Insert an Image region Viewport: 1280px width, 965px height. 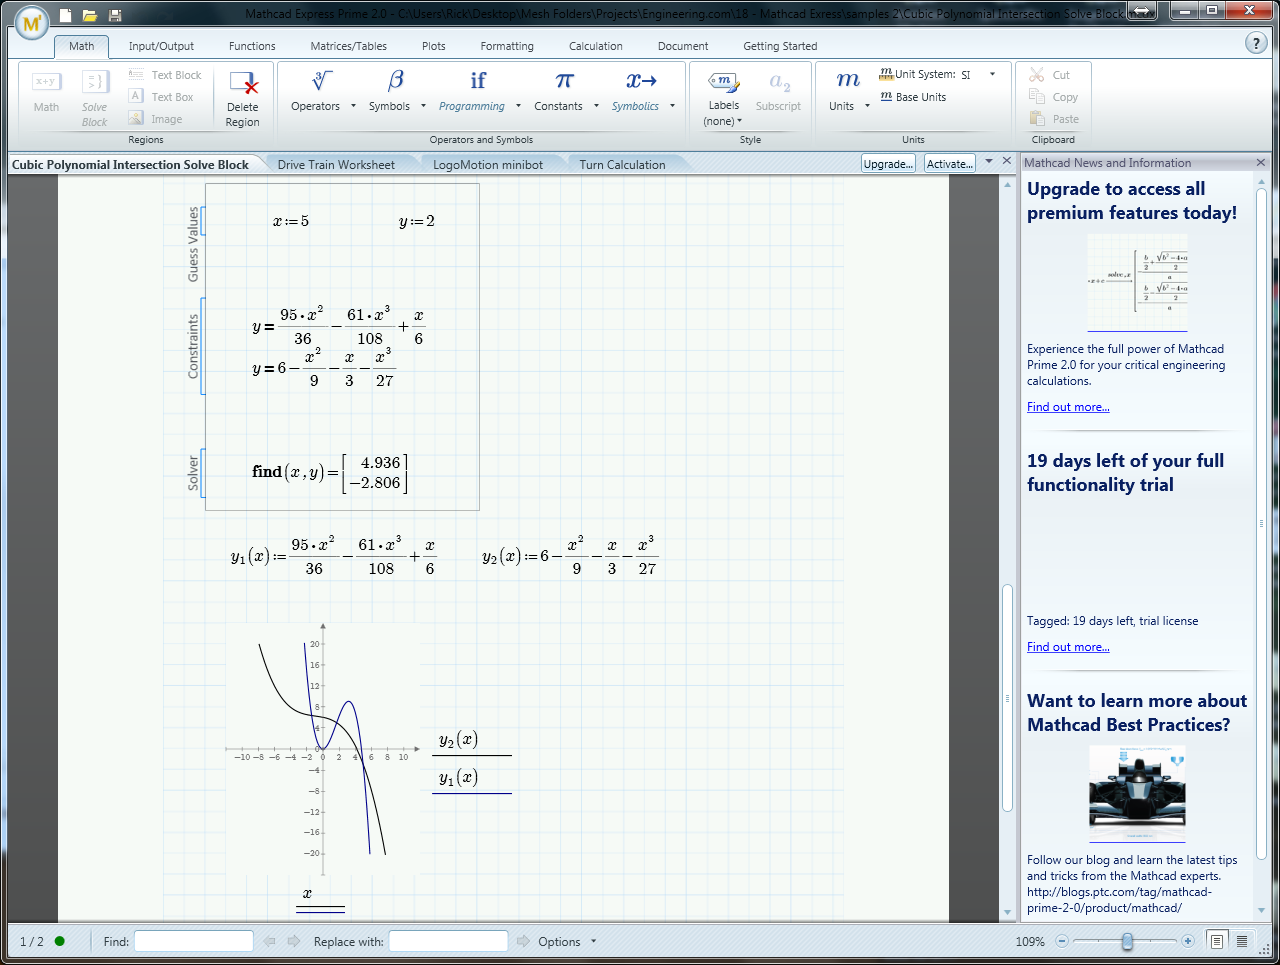(155, 119)
